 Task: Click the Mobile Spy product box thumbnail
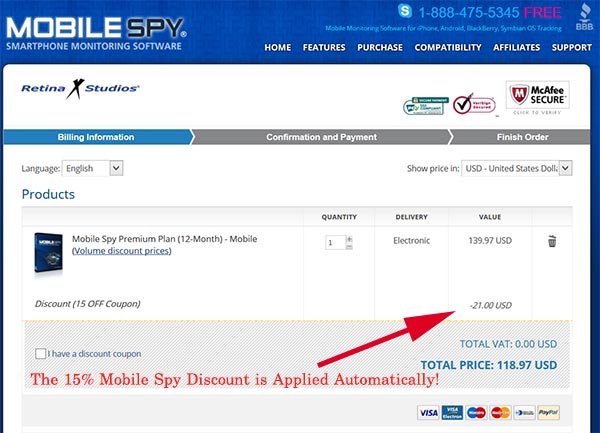pos(48,253)
